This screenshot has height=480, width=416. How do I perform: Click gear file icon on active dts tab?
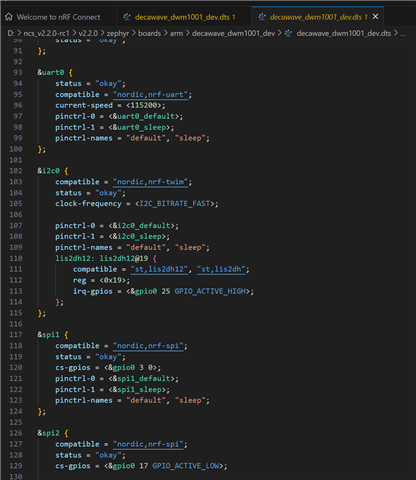(x=262, y=17)
